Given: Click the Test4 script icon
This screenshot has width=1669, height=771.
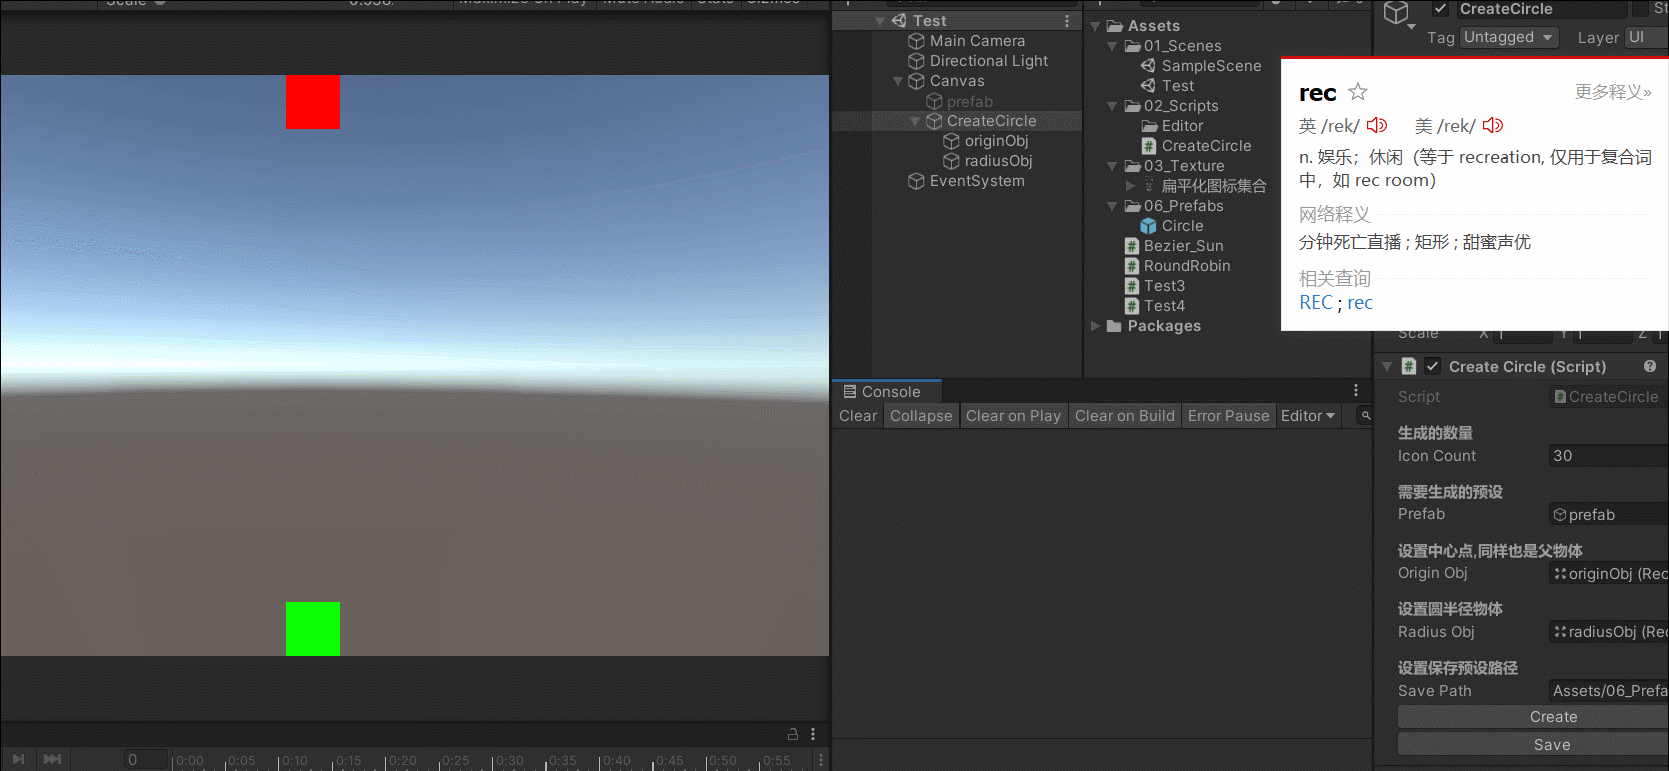Looking at the screenshot, I should click(1132, 306).
